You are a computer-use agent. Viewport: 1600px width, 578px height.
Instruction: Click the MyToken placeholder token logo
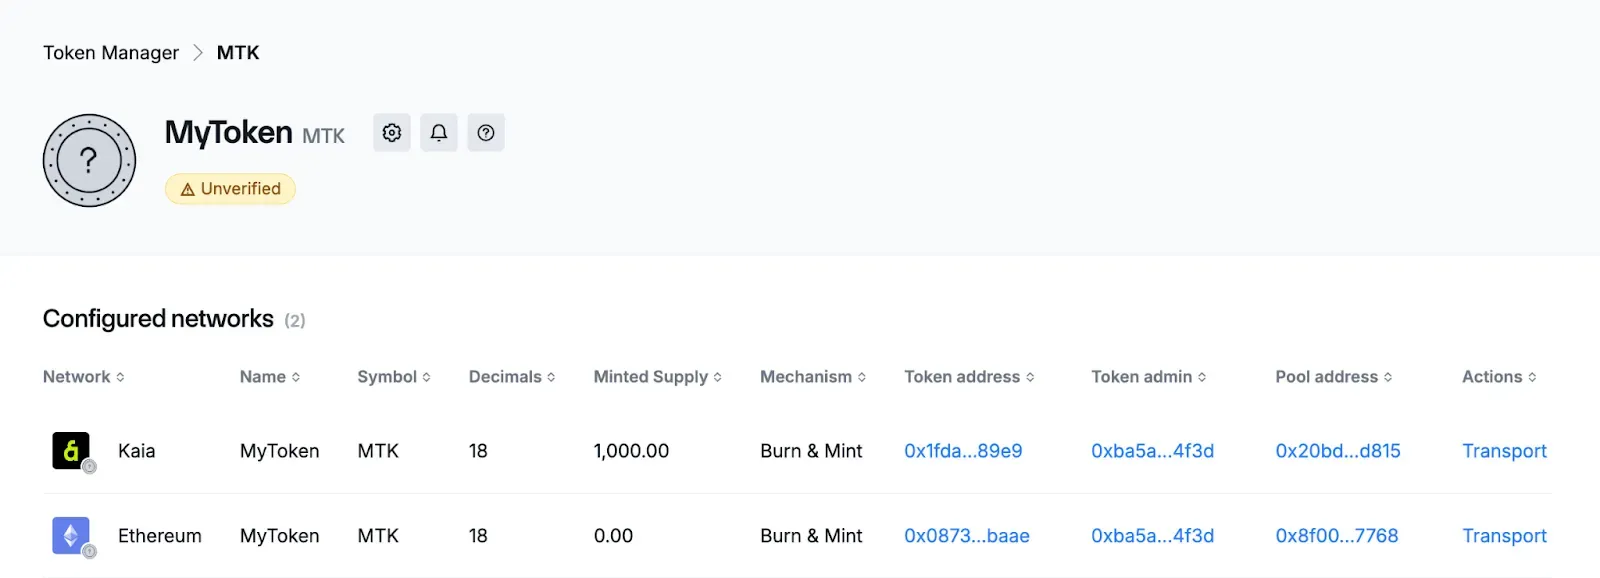89,160
